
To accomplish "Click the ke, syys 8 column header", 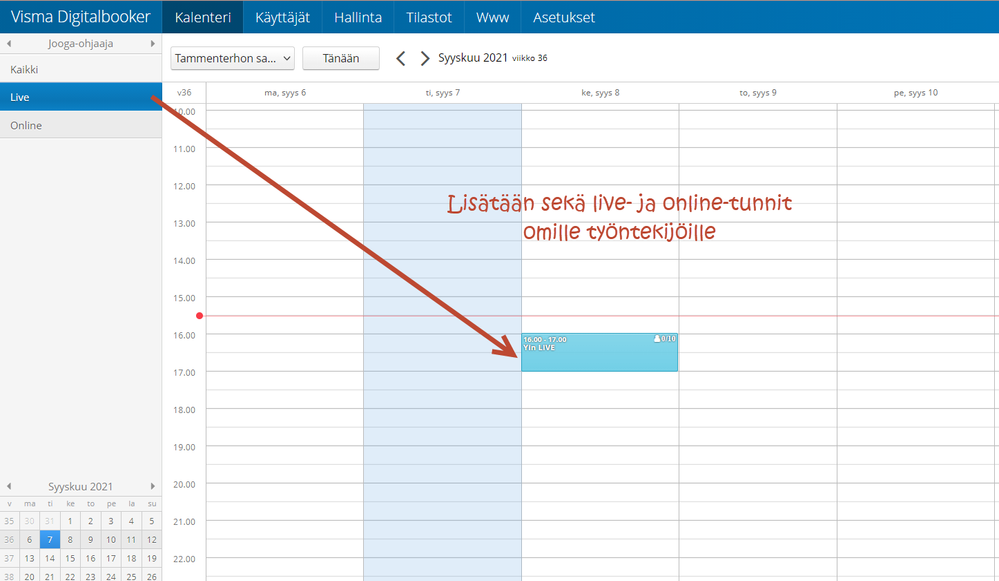I will coord(600,92).
